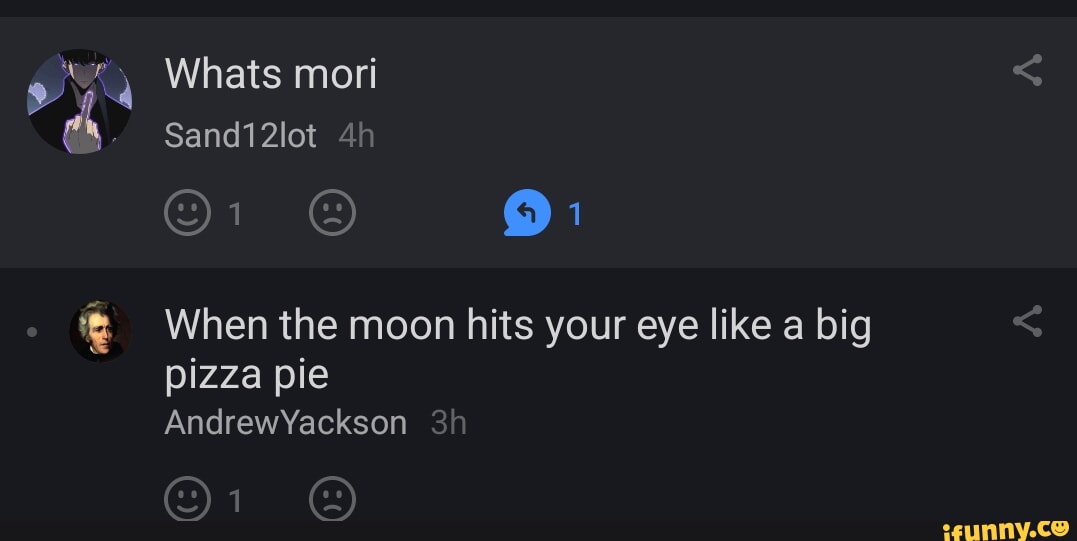Screen dimensions: 1077x541
Task: Open the AndrewYackson username link
Action: click(x=286, y=422)
